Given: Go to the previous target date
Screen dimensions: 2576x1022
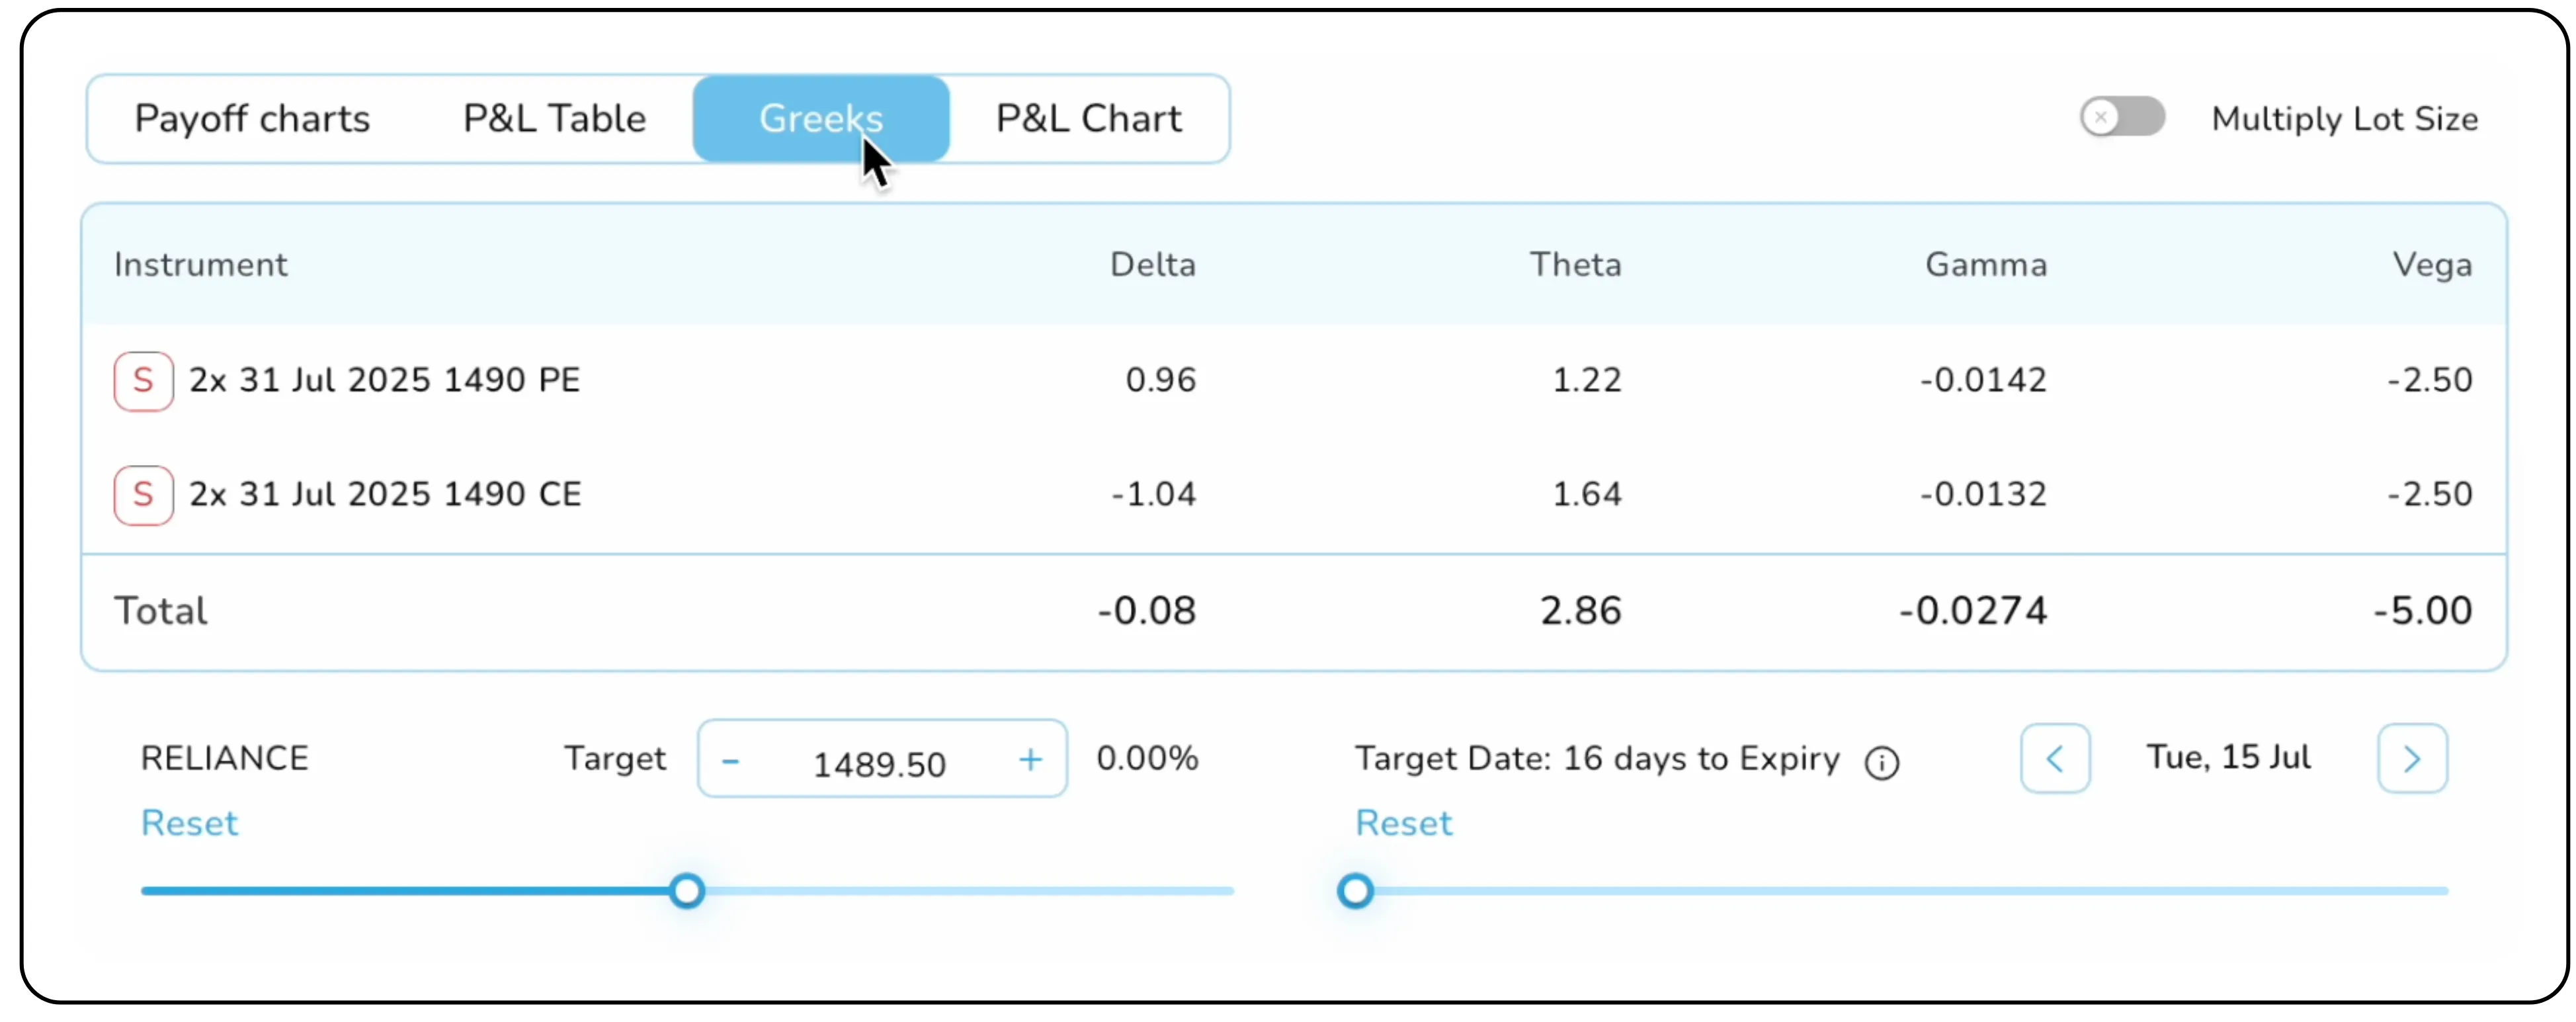Looking at the screenshot, I should [2054, 759].
